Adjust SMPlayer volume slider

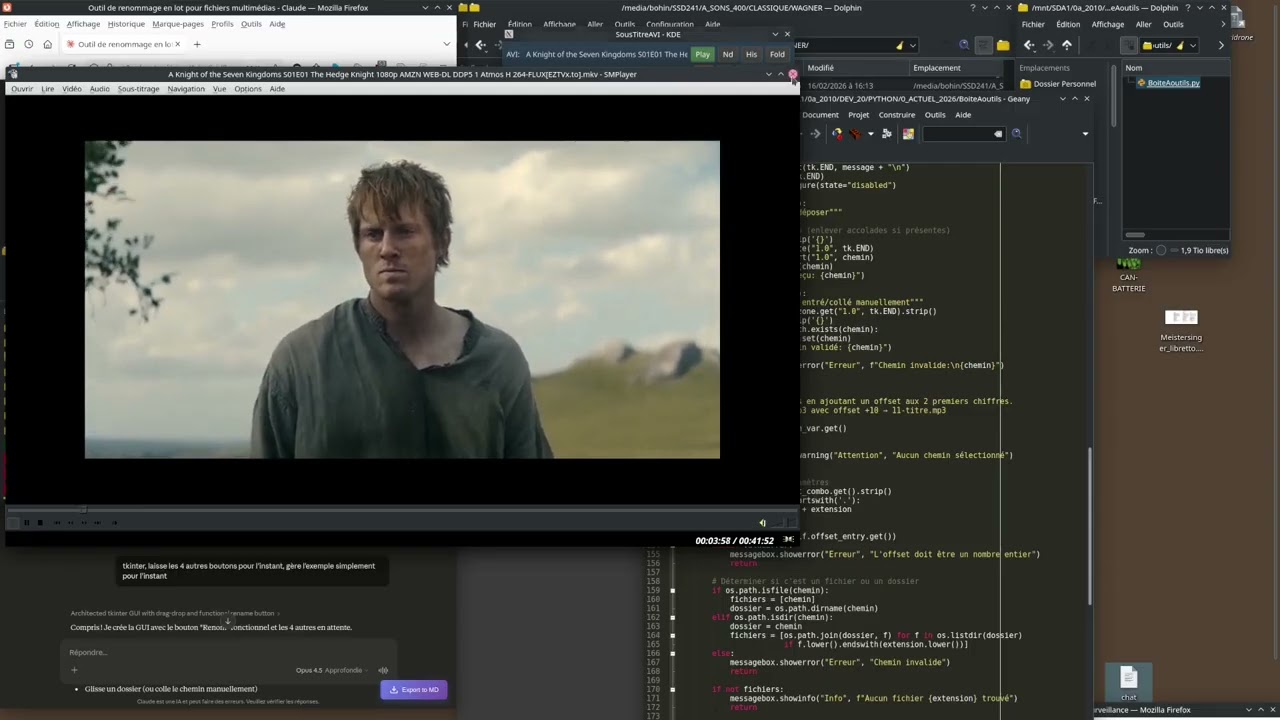click(784, 522)
